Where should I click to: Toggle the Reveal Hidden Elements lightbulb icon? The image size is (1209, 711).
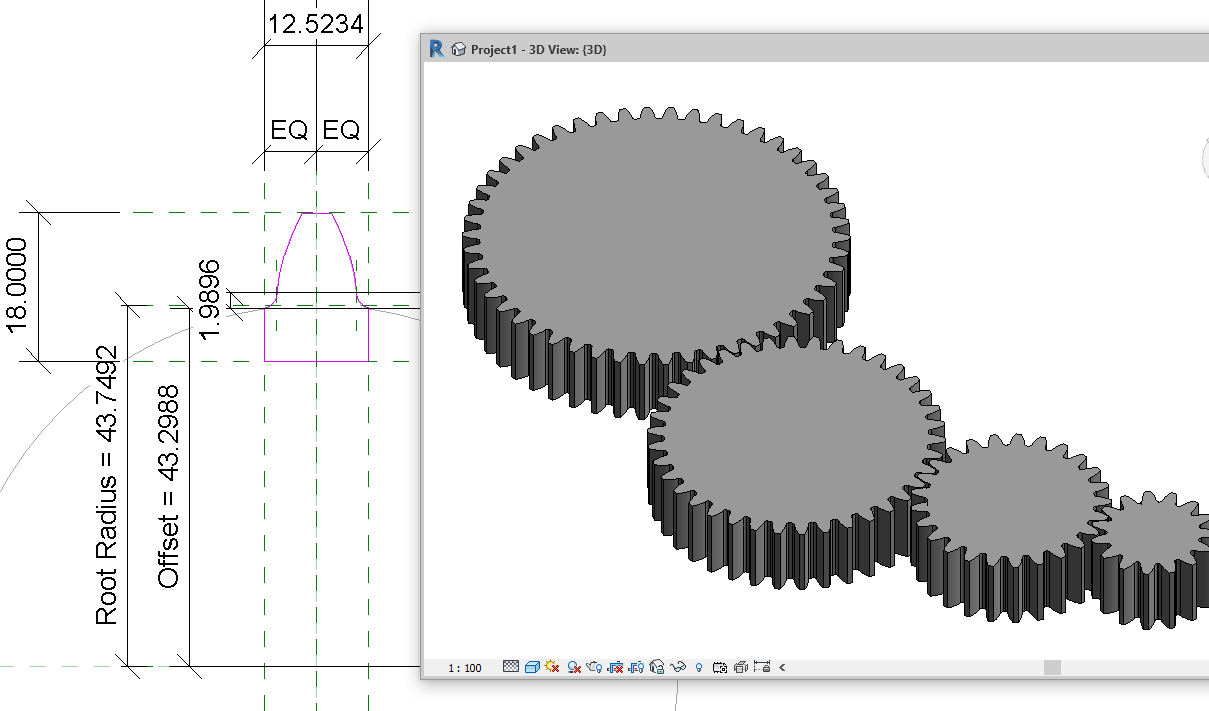pyautogui.click(x=698, y=666)
